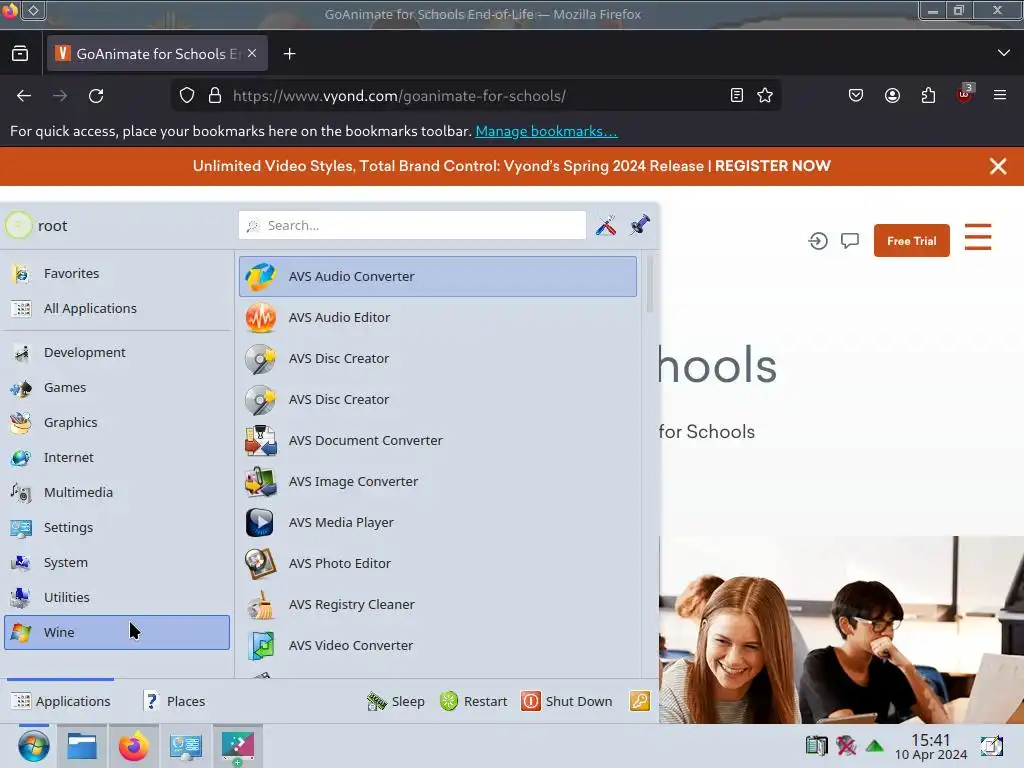
Task: Click the REGISTER NOW banner link
Action: (x=773, y=166)
